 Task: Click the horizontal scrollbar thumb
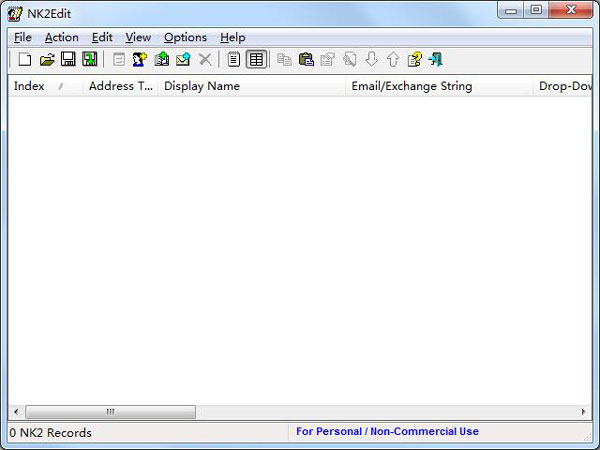pos(111,412)
